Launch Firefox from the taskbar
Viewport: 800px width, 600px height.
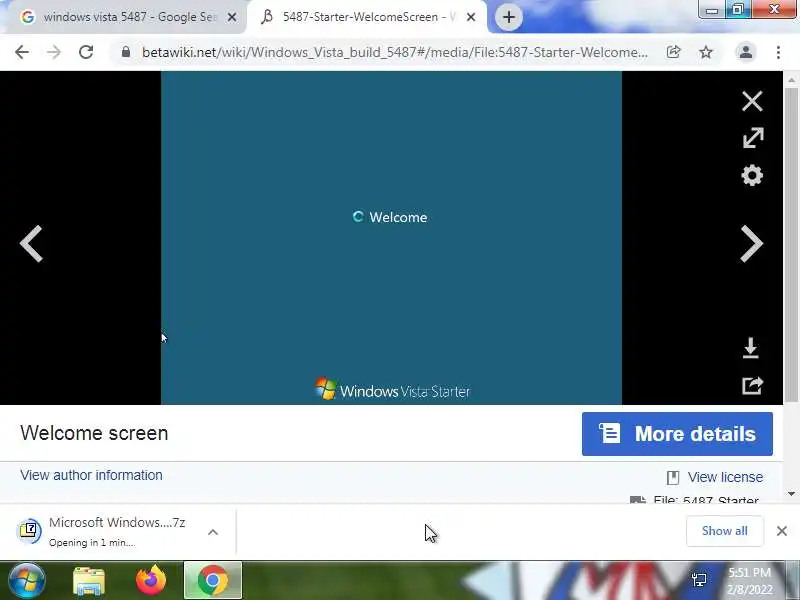tap(151, 581)
